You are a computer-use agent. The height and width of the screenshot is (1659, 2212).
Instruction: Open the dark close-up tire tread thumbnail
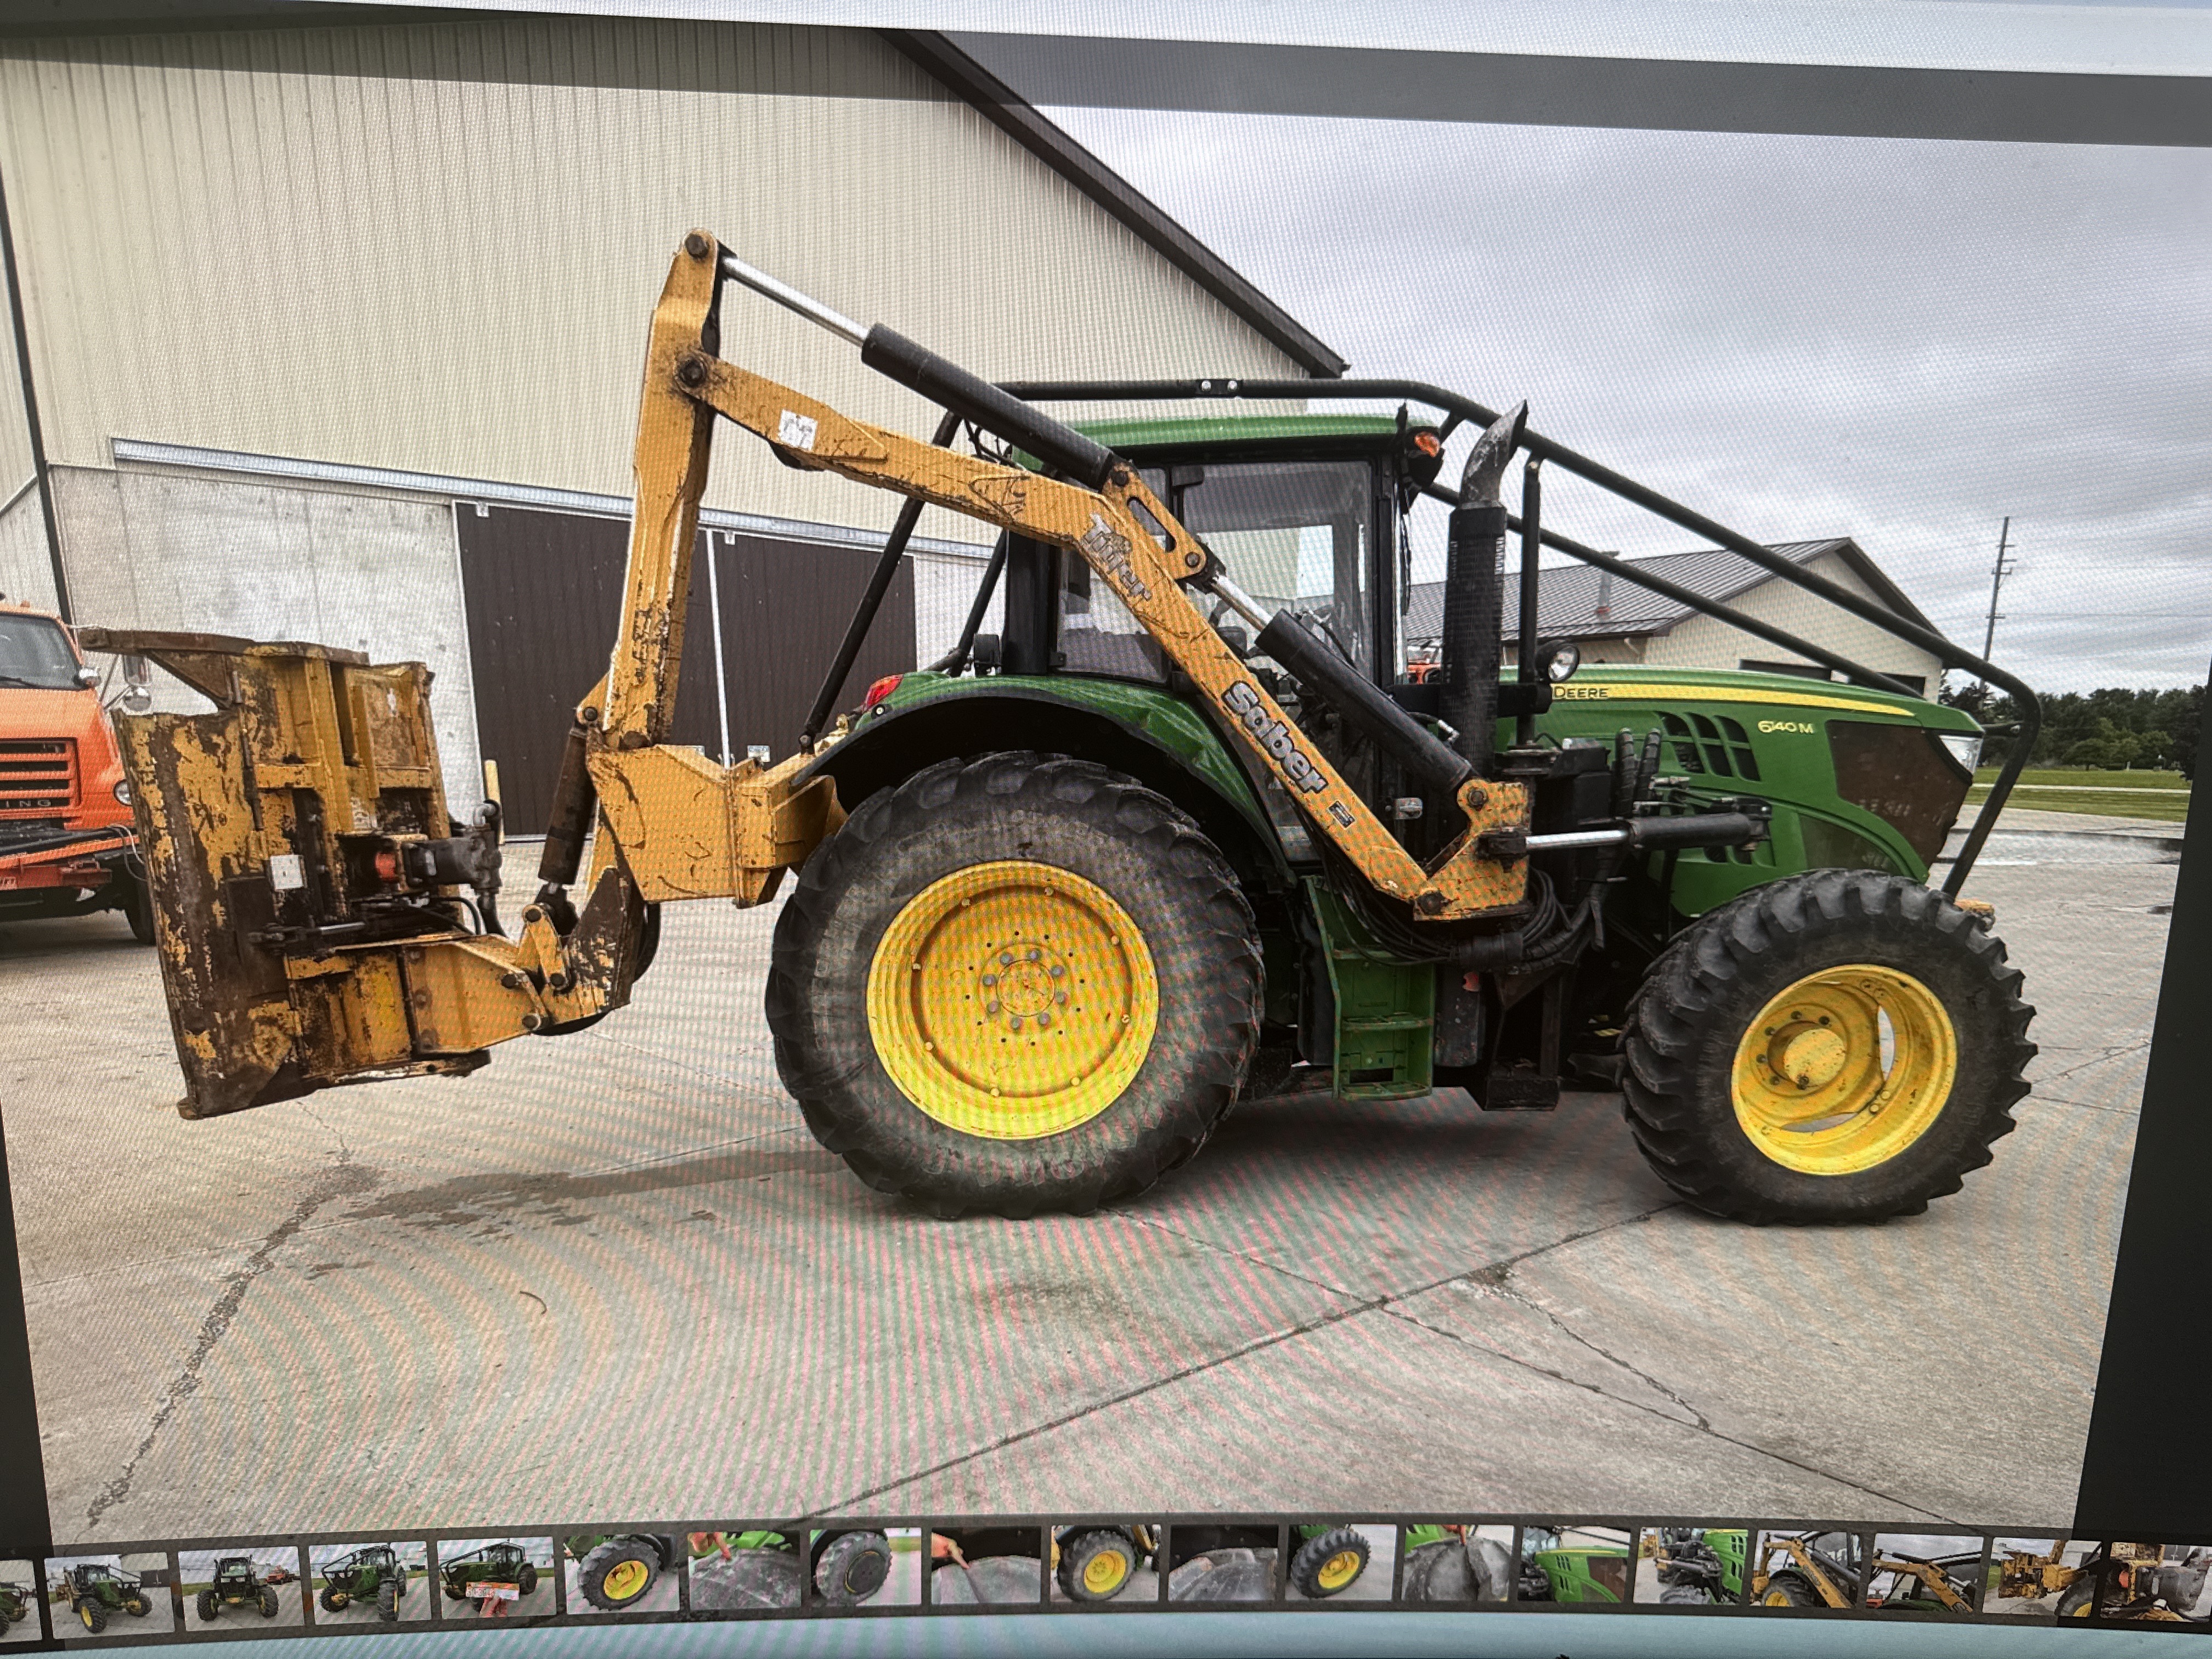(x=1224, y=1562)
